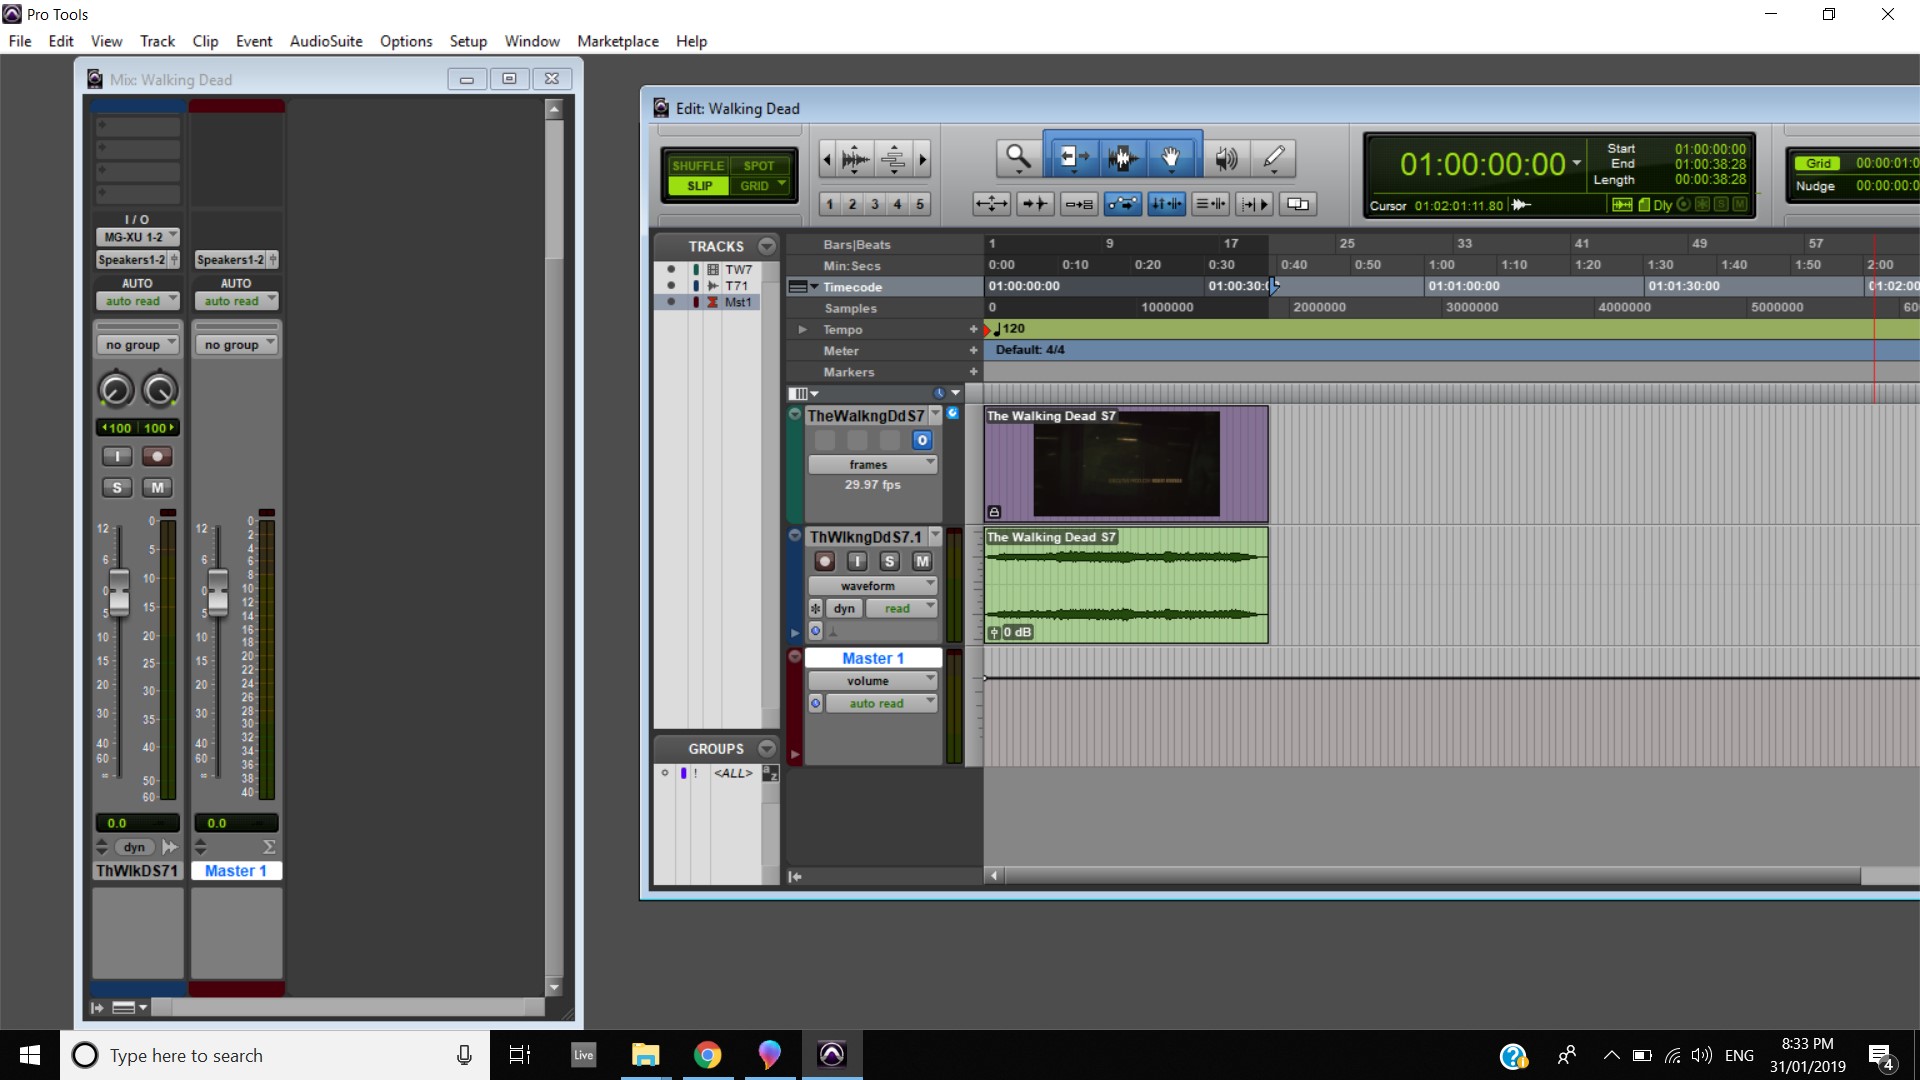Select the Scrubber speaker tool
Viewport: 1920px width, 1080px height.
(1225, 157)
